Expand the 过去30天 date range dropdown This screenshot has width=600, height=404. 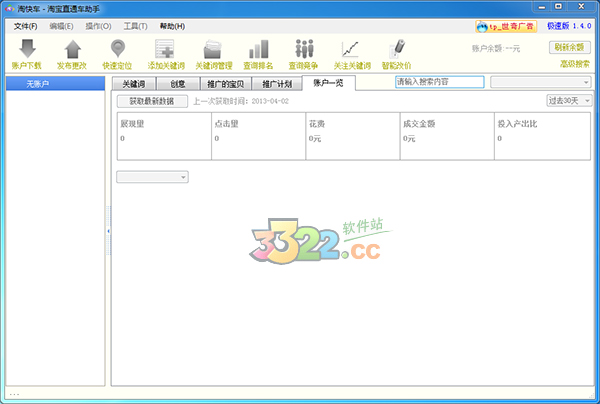click(569, 101)
